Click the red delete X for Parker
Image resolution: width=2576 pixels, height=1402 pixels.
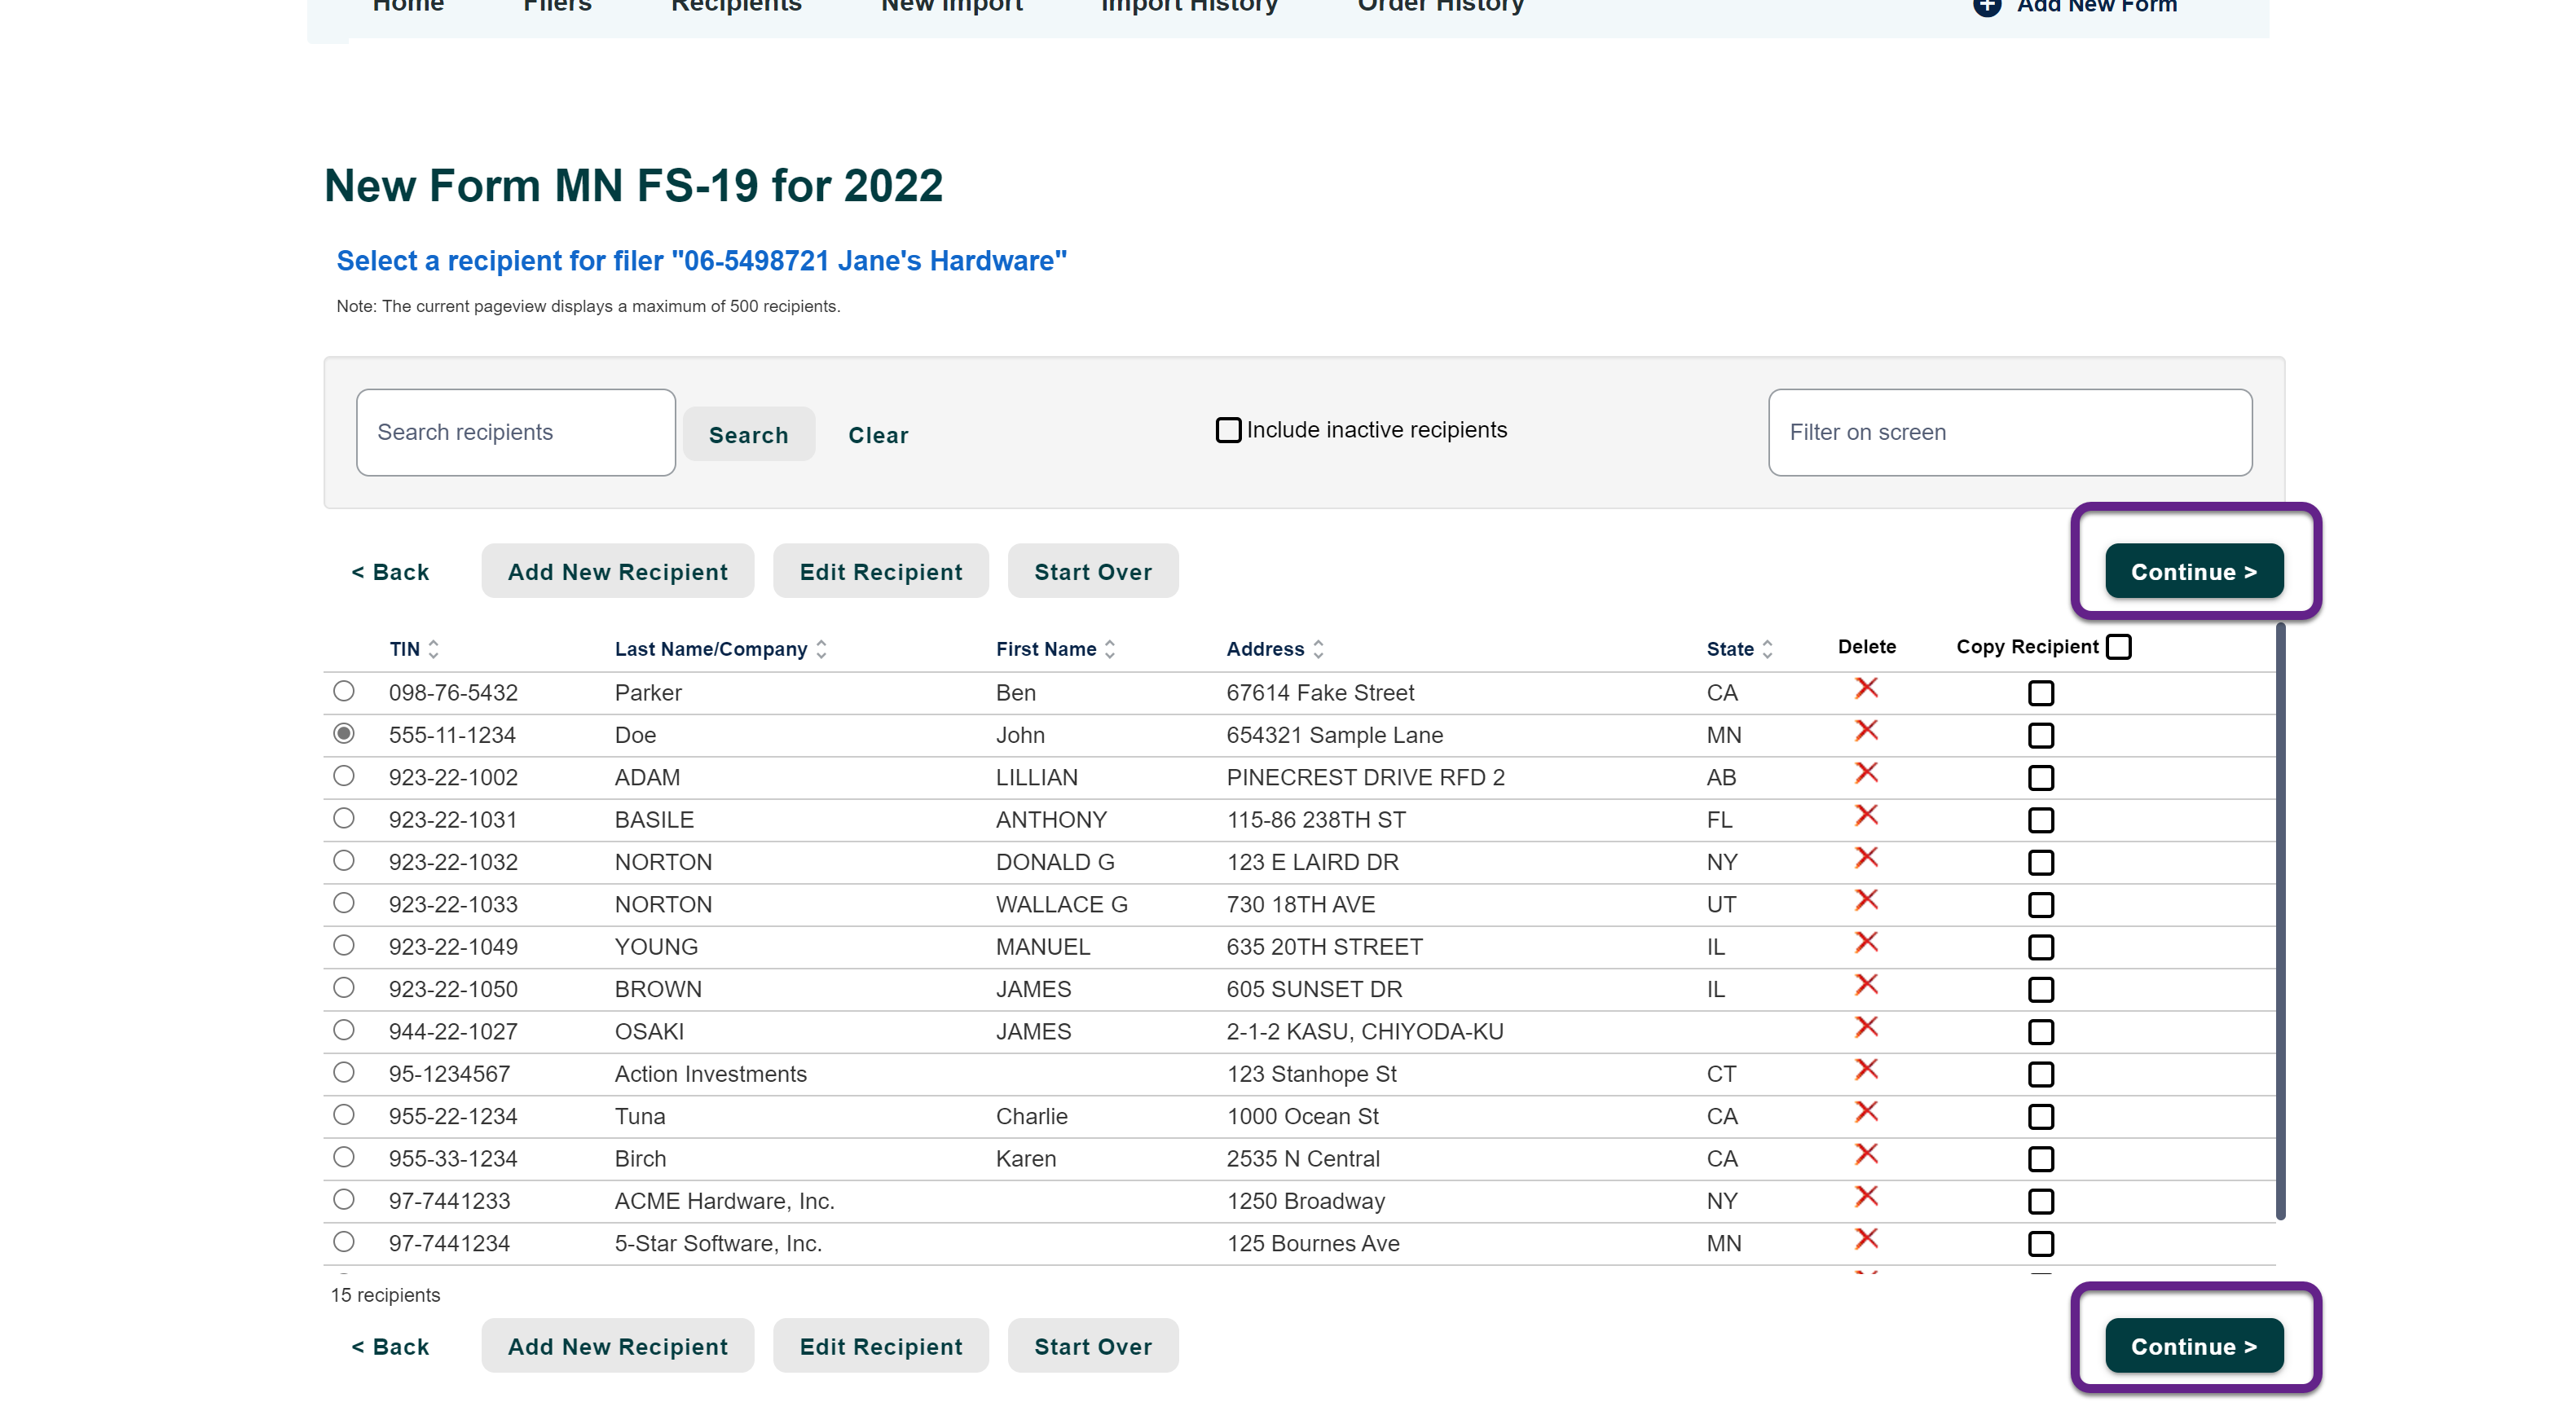[1865, 688]
